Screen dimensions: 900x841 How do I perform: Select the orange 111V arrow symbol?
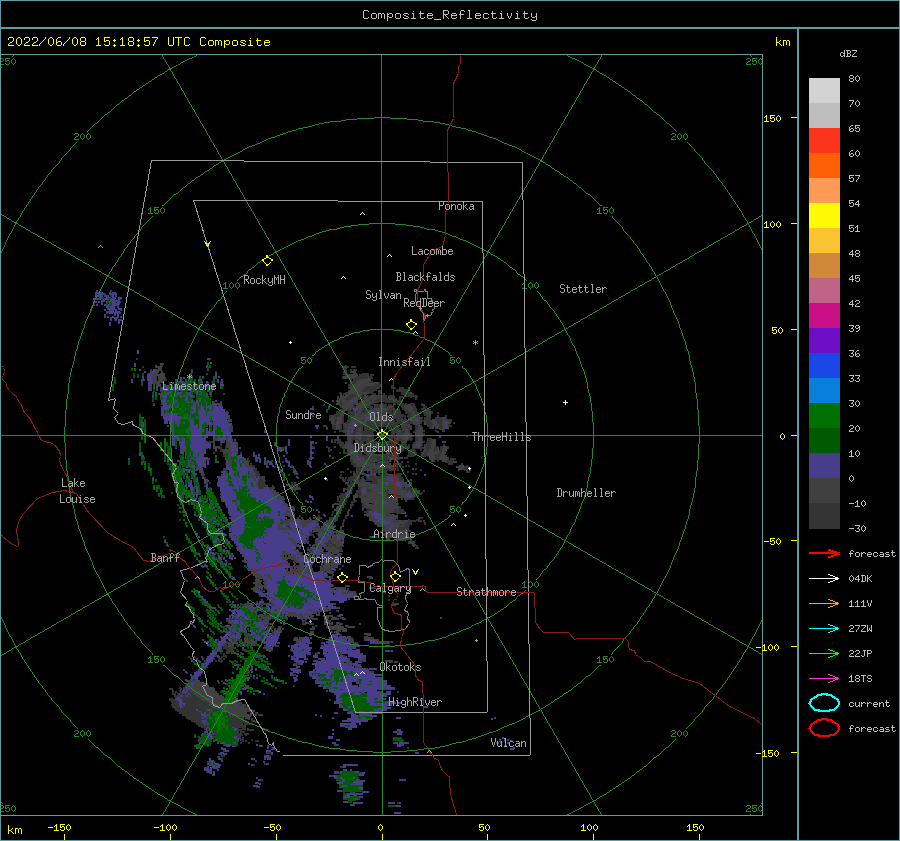[x=824, y=603]
